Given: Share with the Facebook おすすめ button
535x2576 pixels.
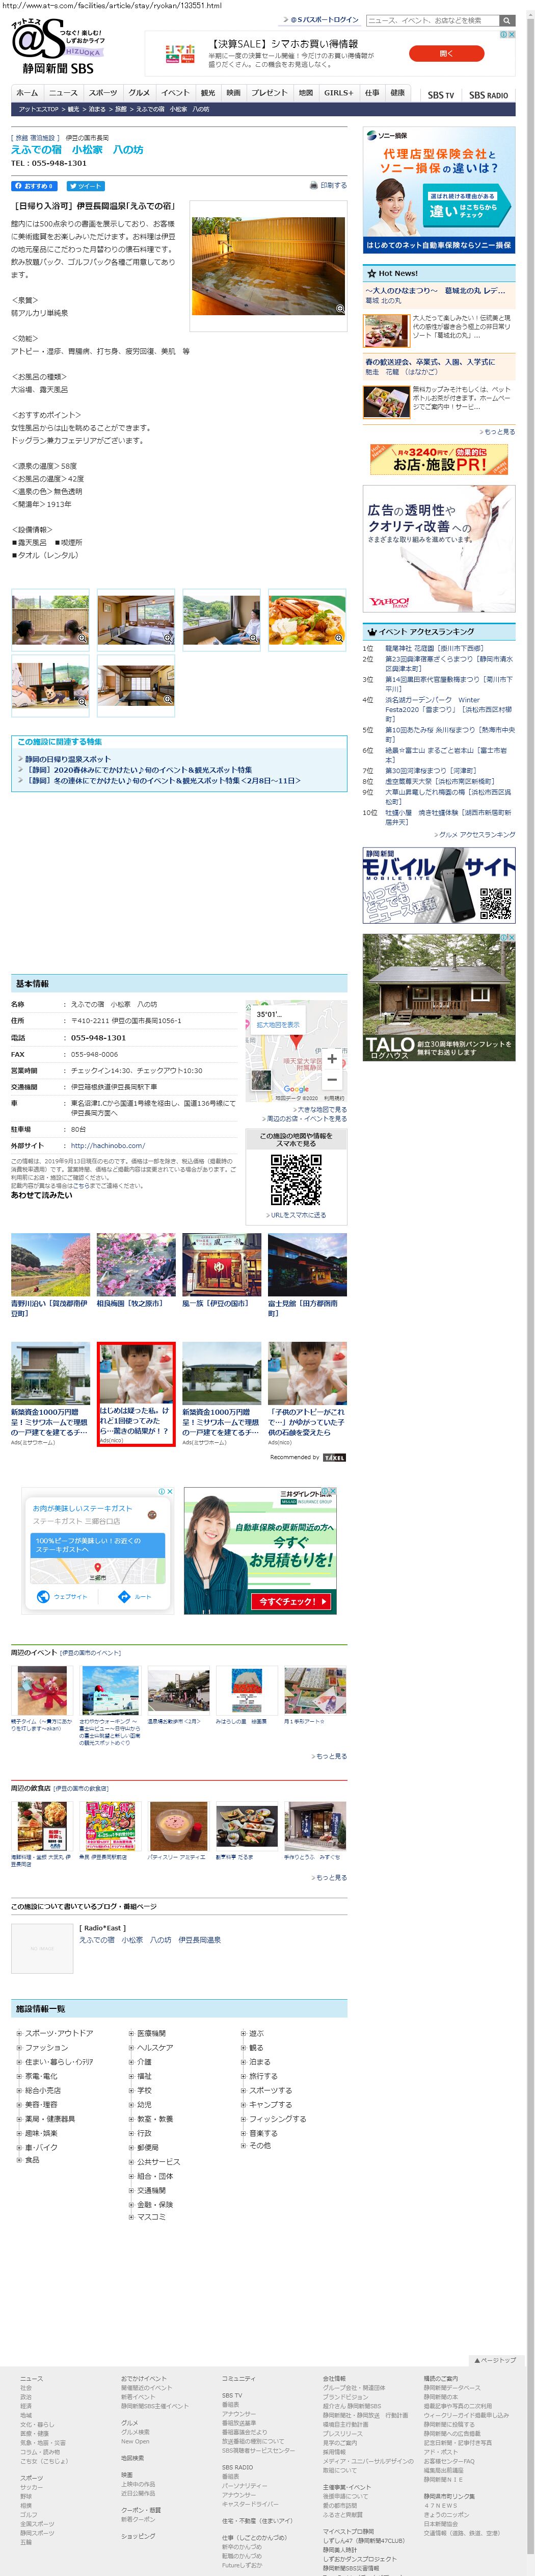Looking at the screenshot, I should pos(35,186).
